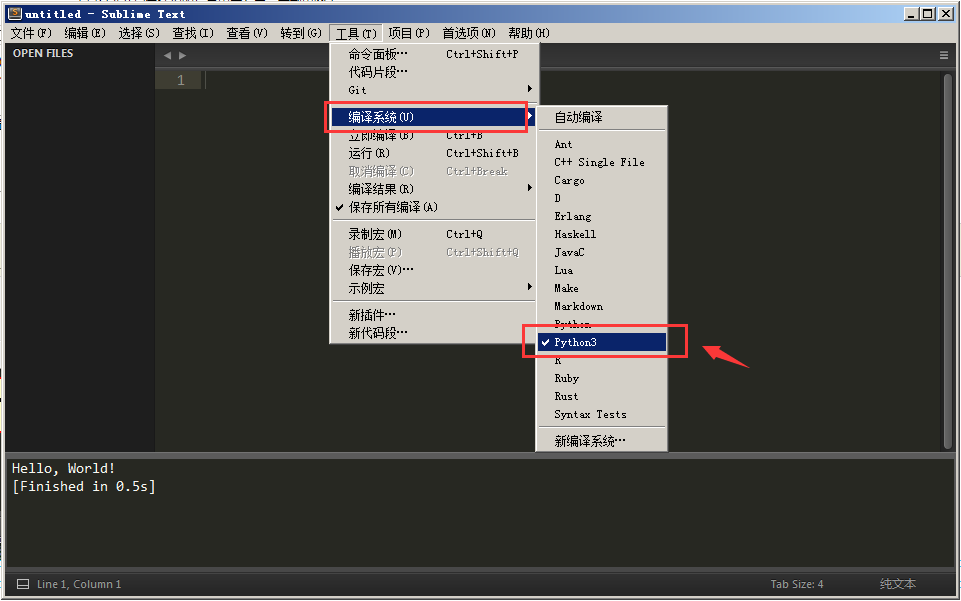Open tab options hamburger icon
961x601 pixels.
(x=944, y=55)
